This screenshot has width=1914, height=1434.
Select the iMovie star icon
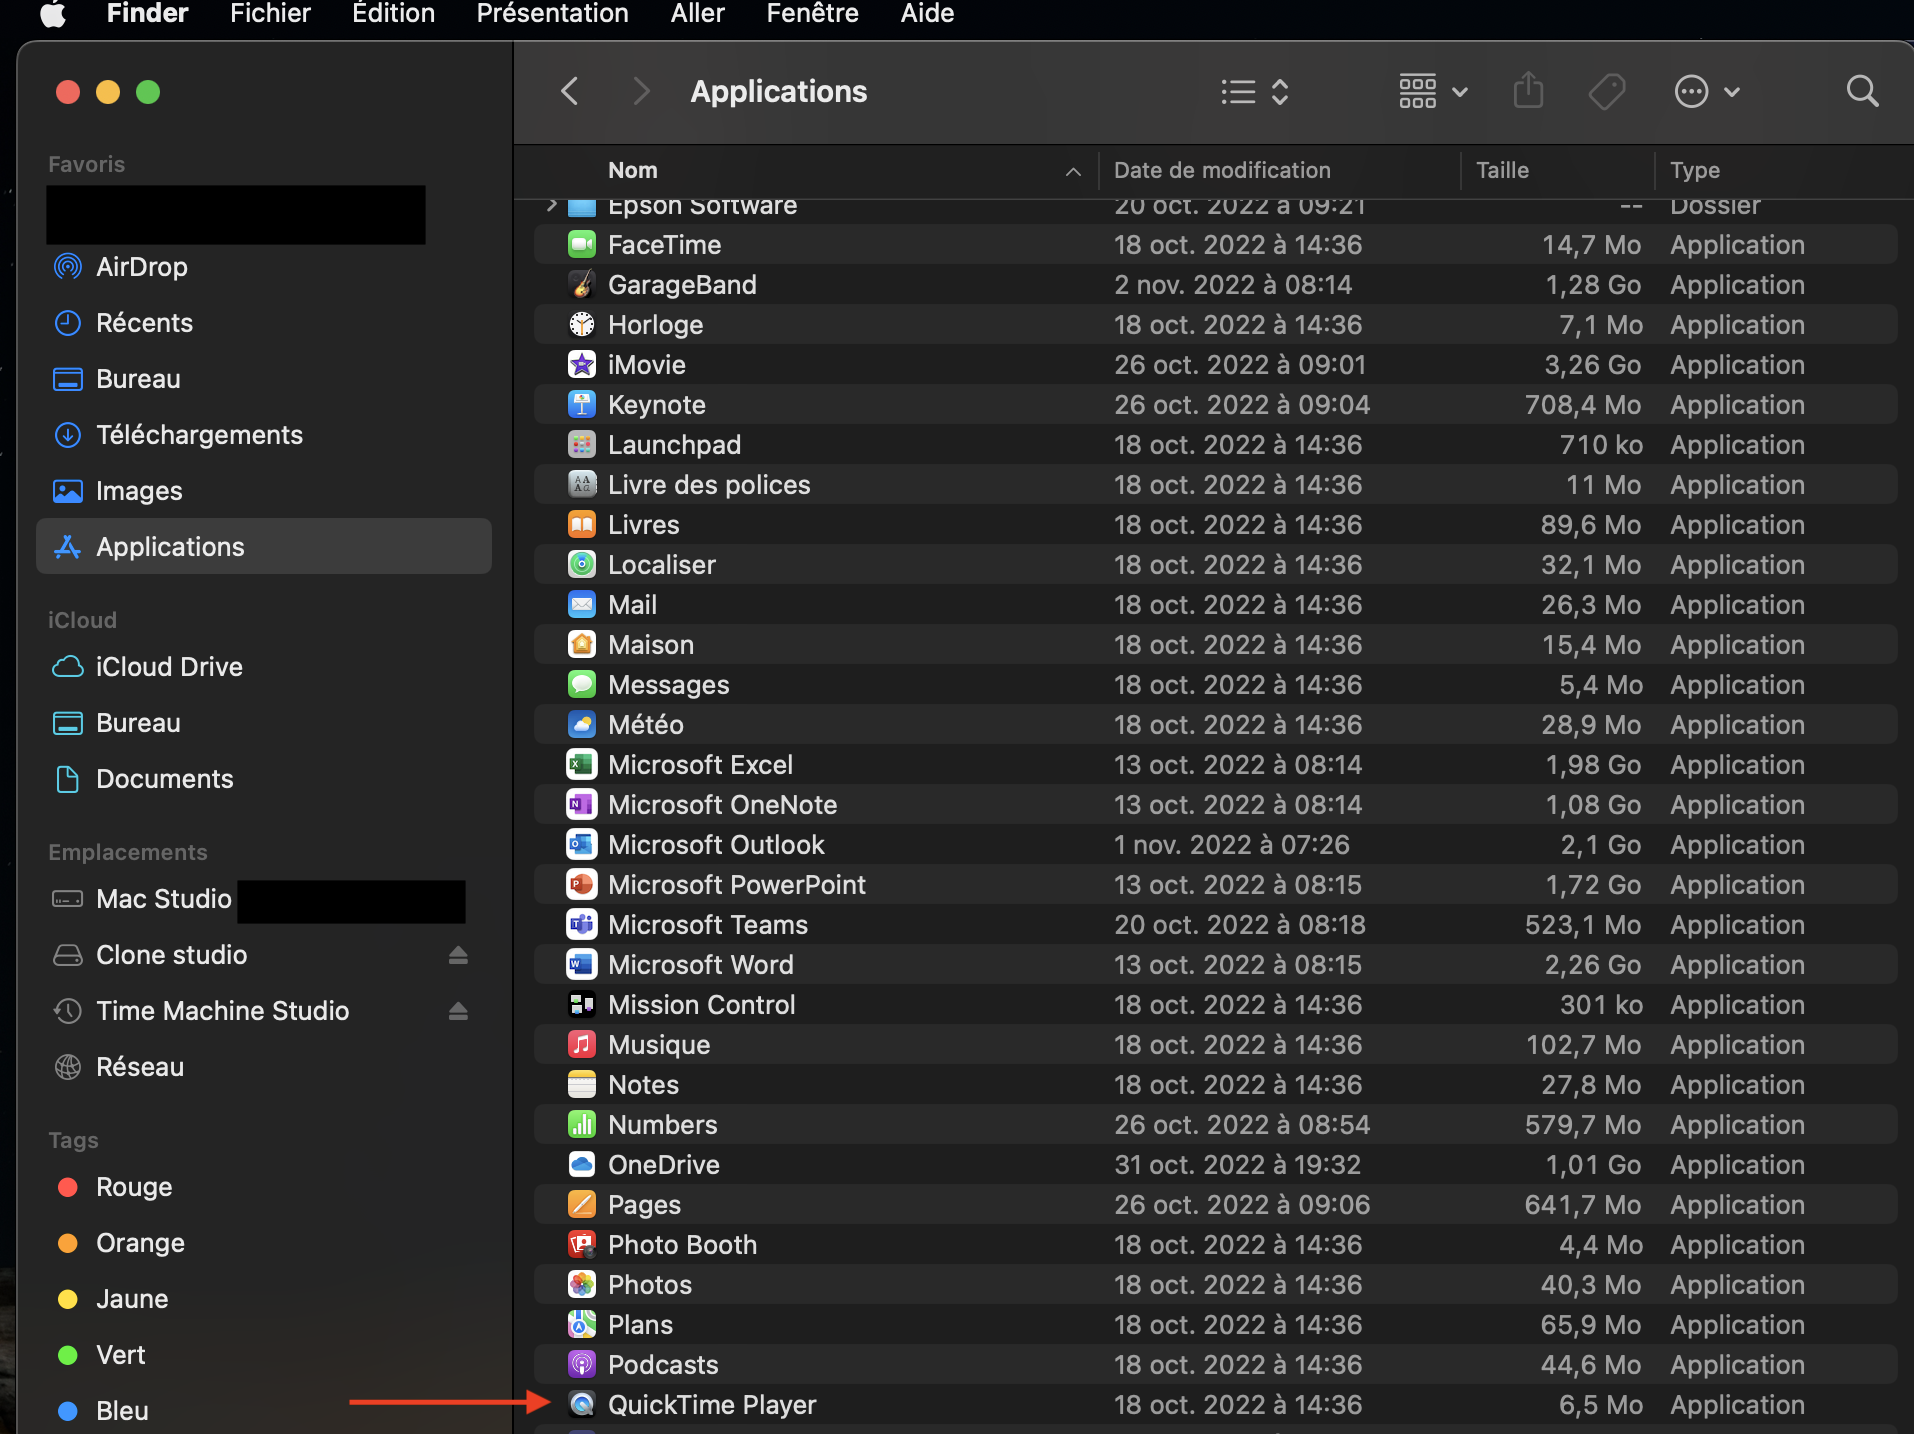pos(582,365)
